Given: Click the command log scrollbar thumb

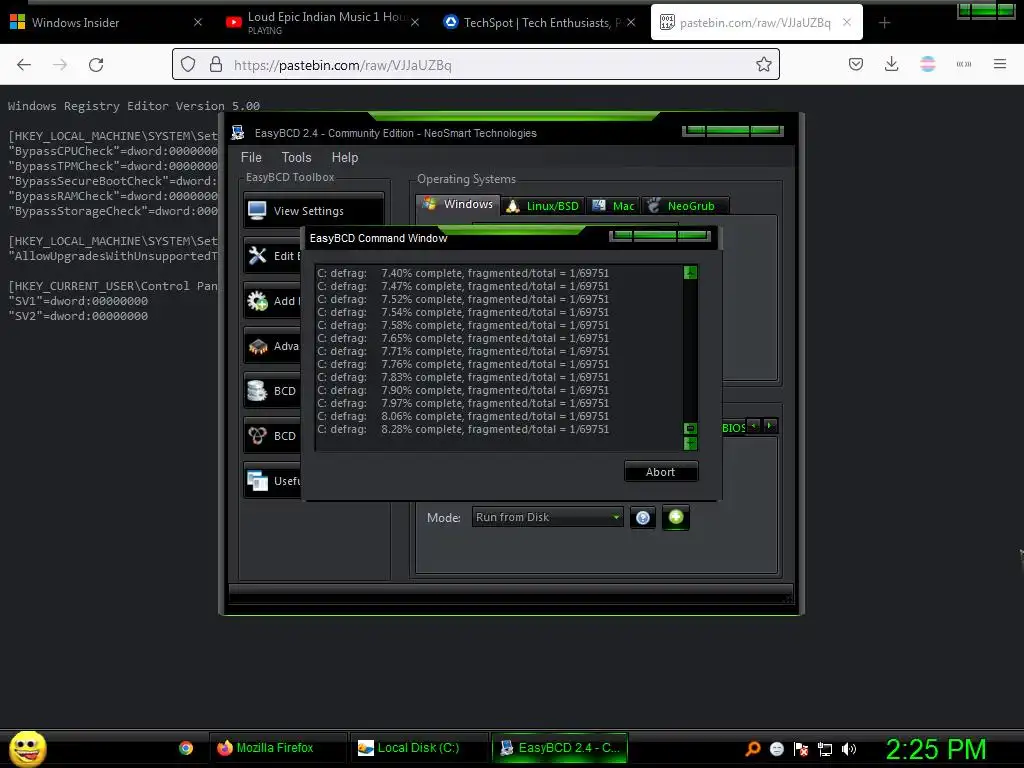Looking at the screenshot, I should tap(690, 428).
